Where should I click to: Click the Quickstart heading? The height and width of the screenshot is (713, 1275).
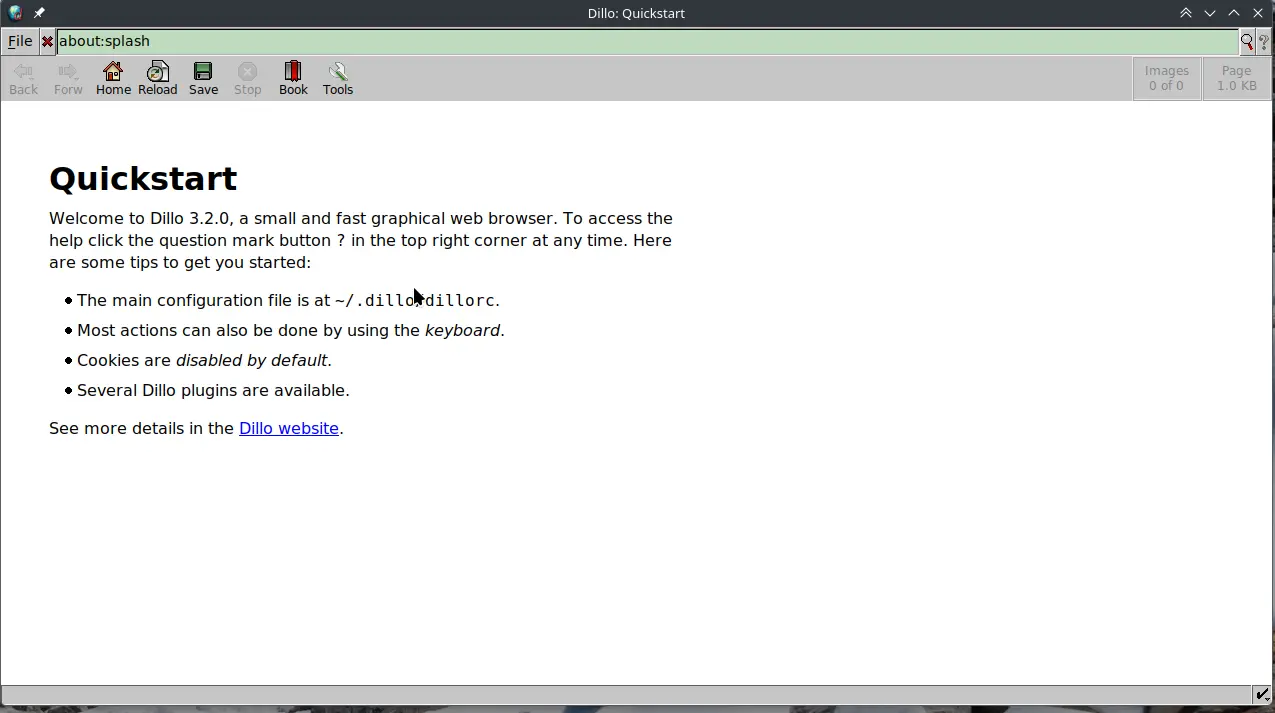(x=143, y=179)
